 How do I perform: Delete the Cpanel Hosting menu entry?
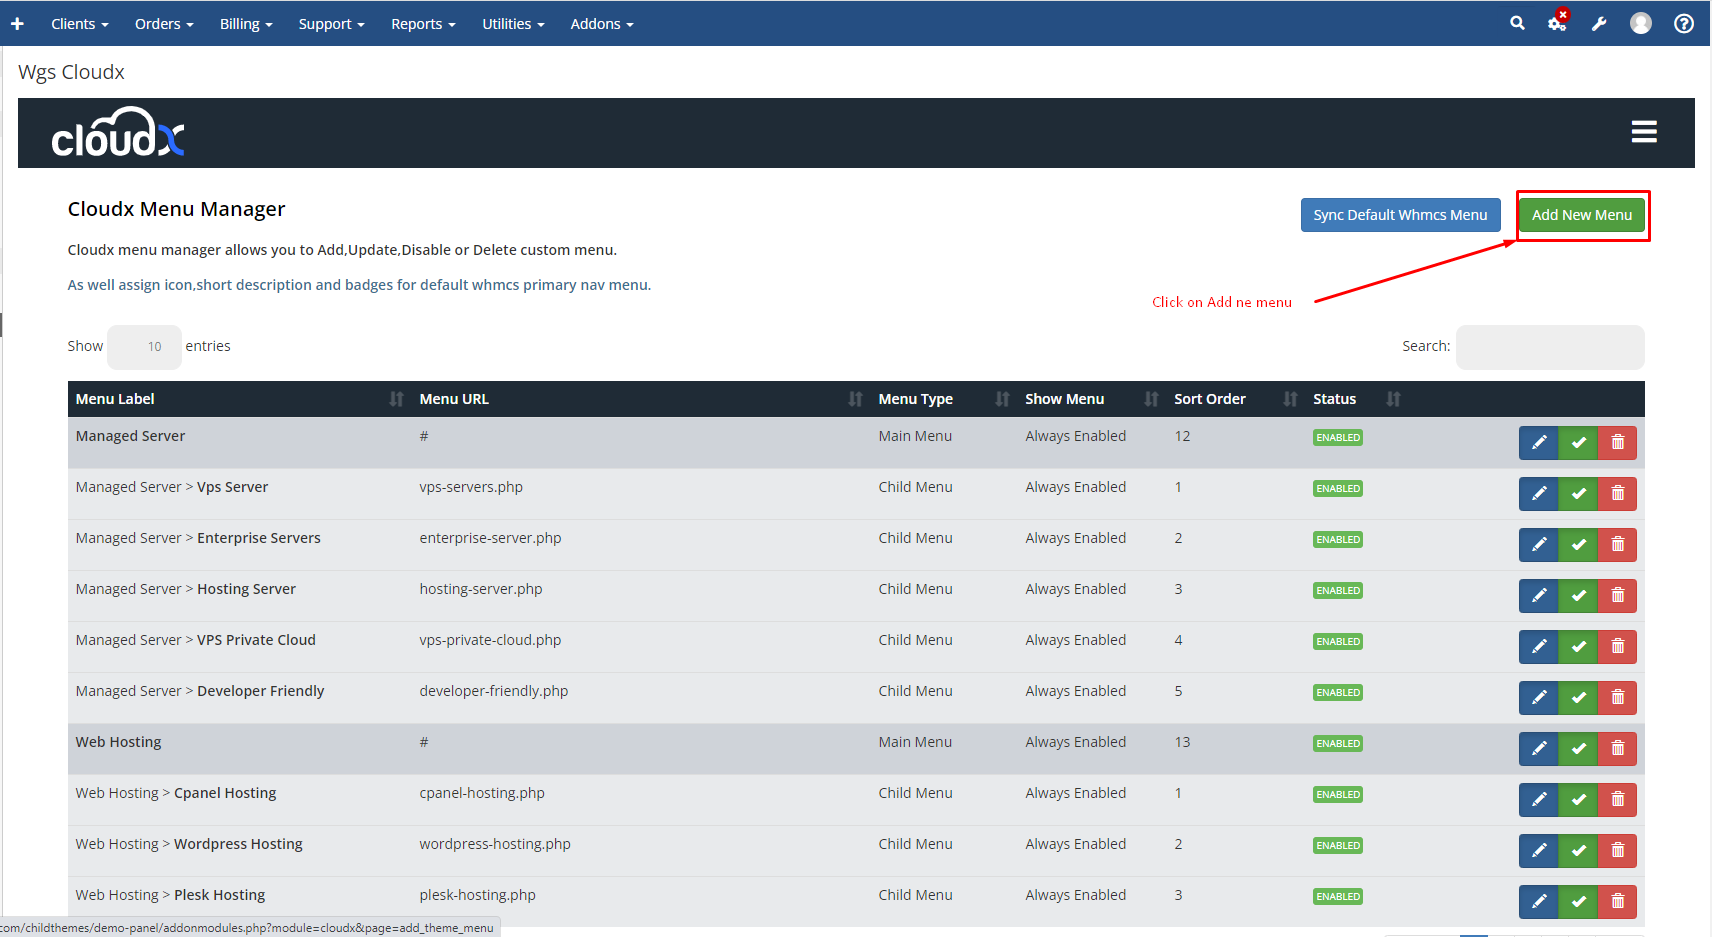click(x=1618, y=800)
